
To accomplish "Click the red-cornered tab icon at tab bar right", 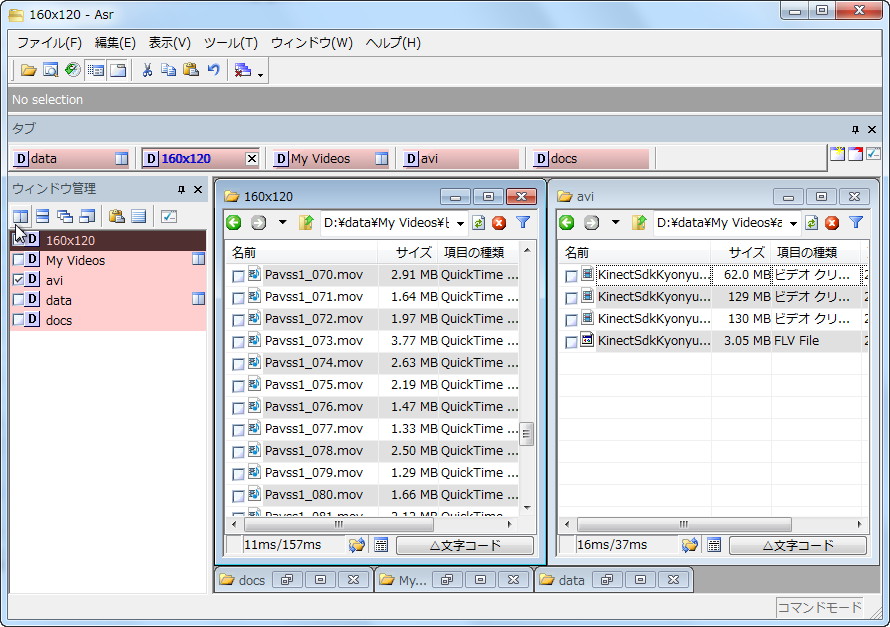I will [855, 154].
